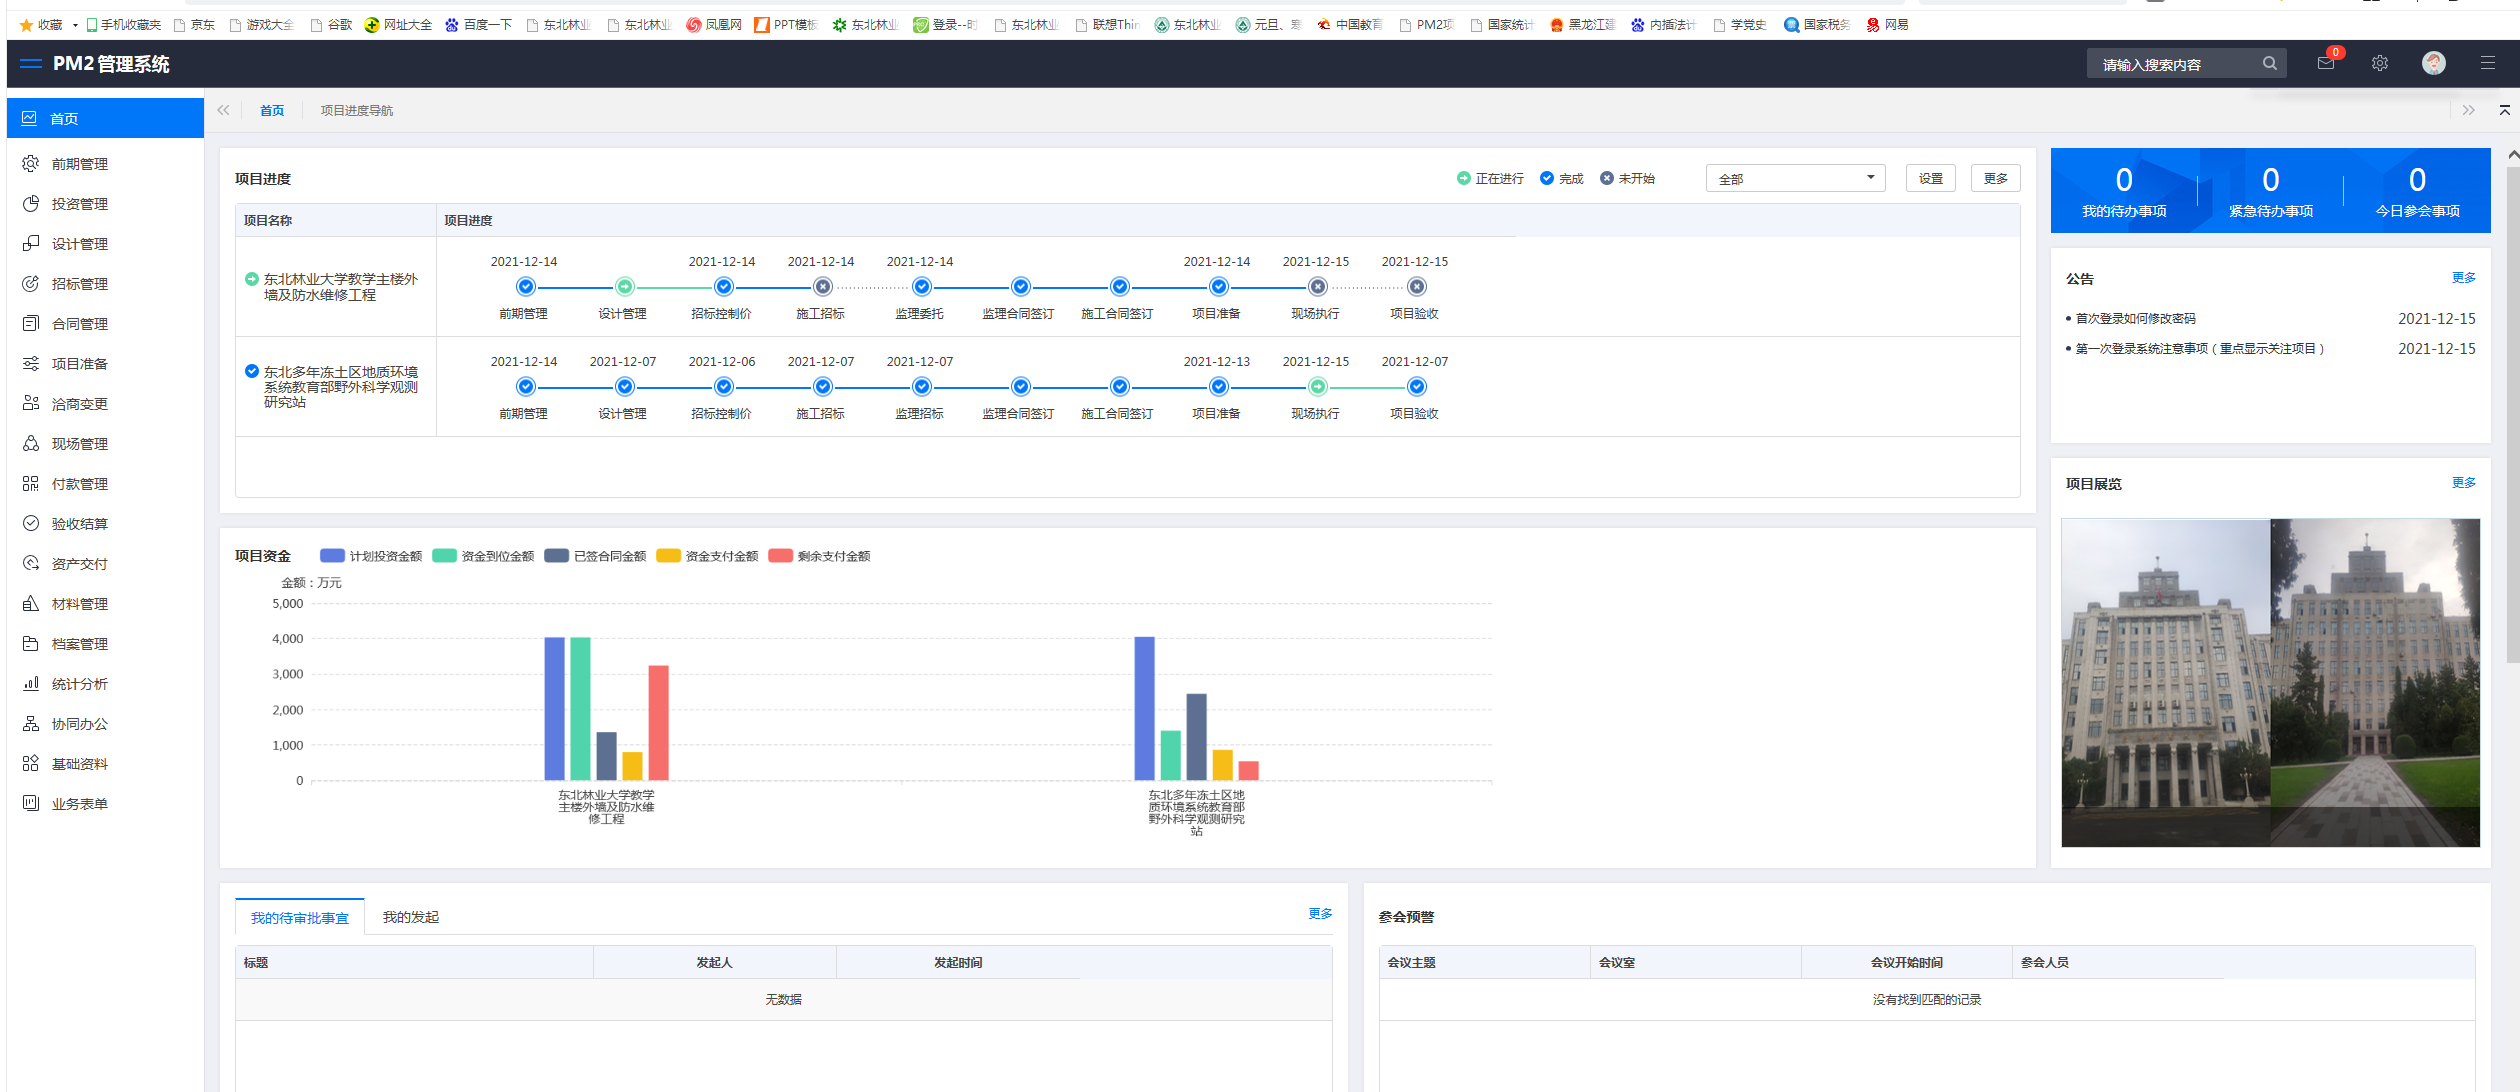
Task: Switch to 我的发起 tab
Action: [x=410, y=917]
